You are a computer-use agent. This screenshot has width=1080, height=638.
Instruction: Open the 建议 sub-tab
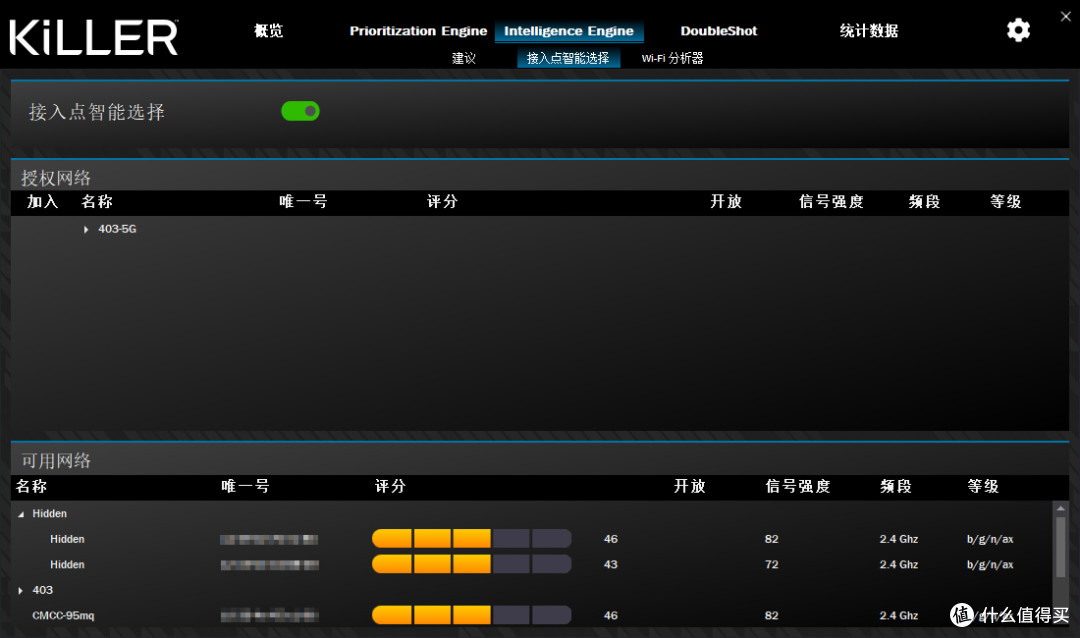[x=464, y=58]
